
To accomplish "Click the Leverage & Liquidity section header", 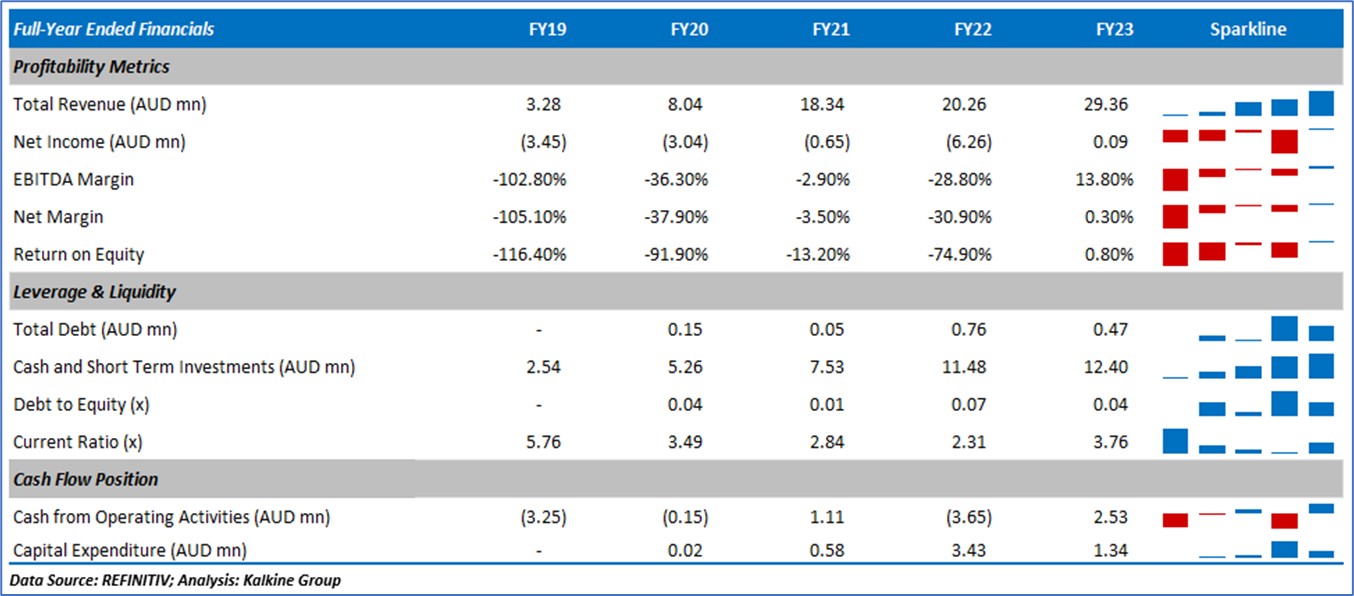I will pyautogui.click(x=94, y=292).
